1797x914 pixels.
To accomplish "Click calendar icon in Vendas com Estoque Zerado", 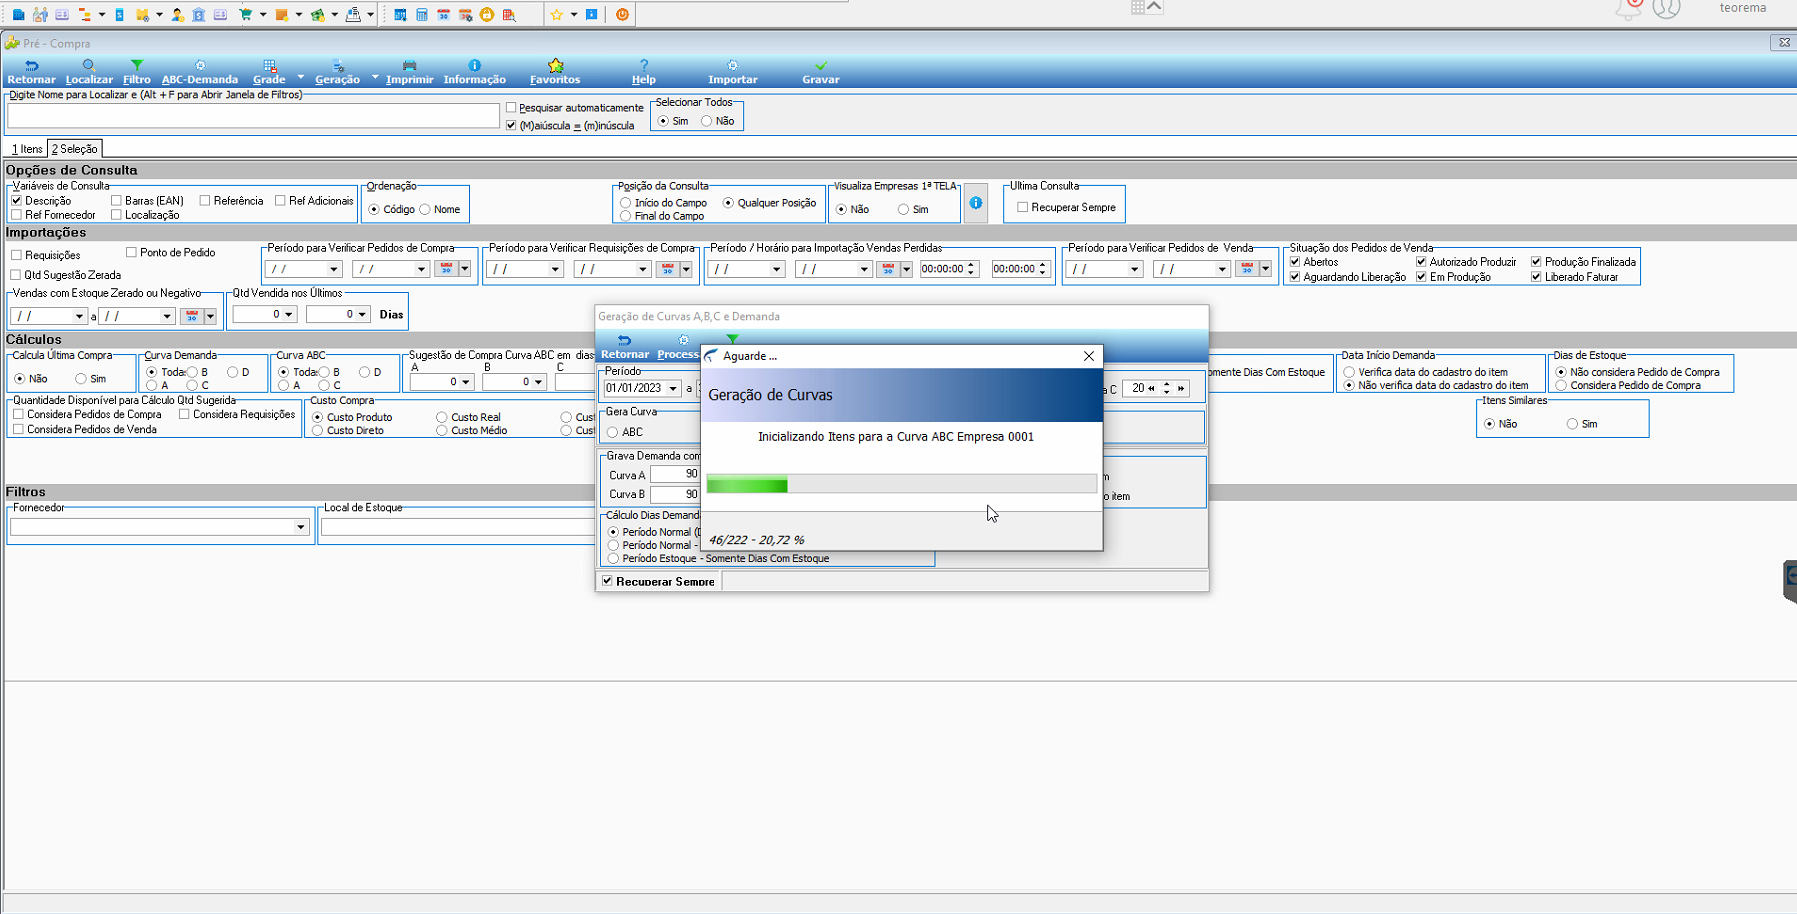I will tap(192, 316).
